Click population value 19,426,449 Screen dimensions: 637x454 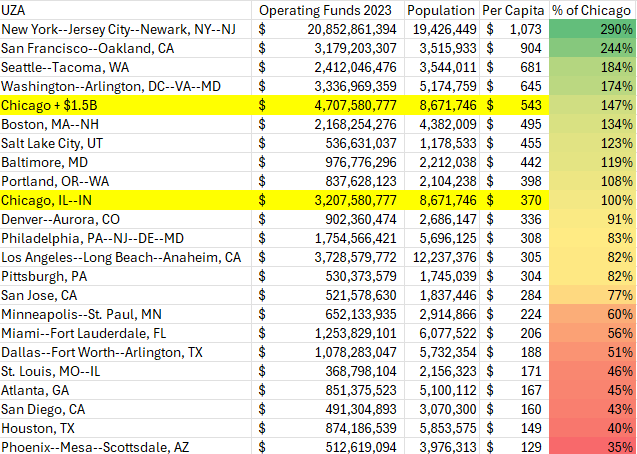click(442, 29)
